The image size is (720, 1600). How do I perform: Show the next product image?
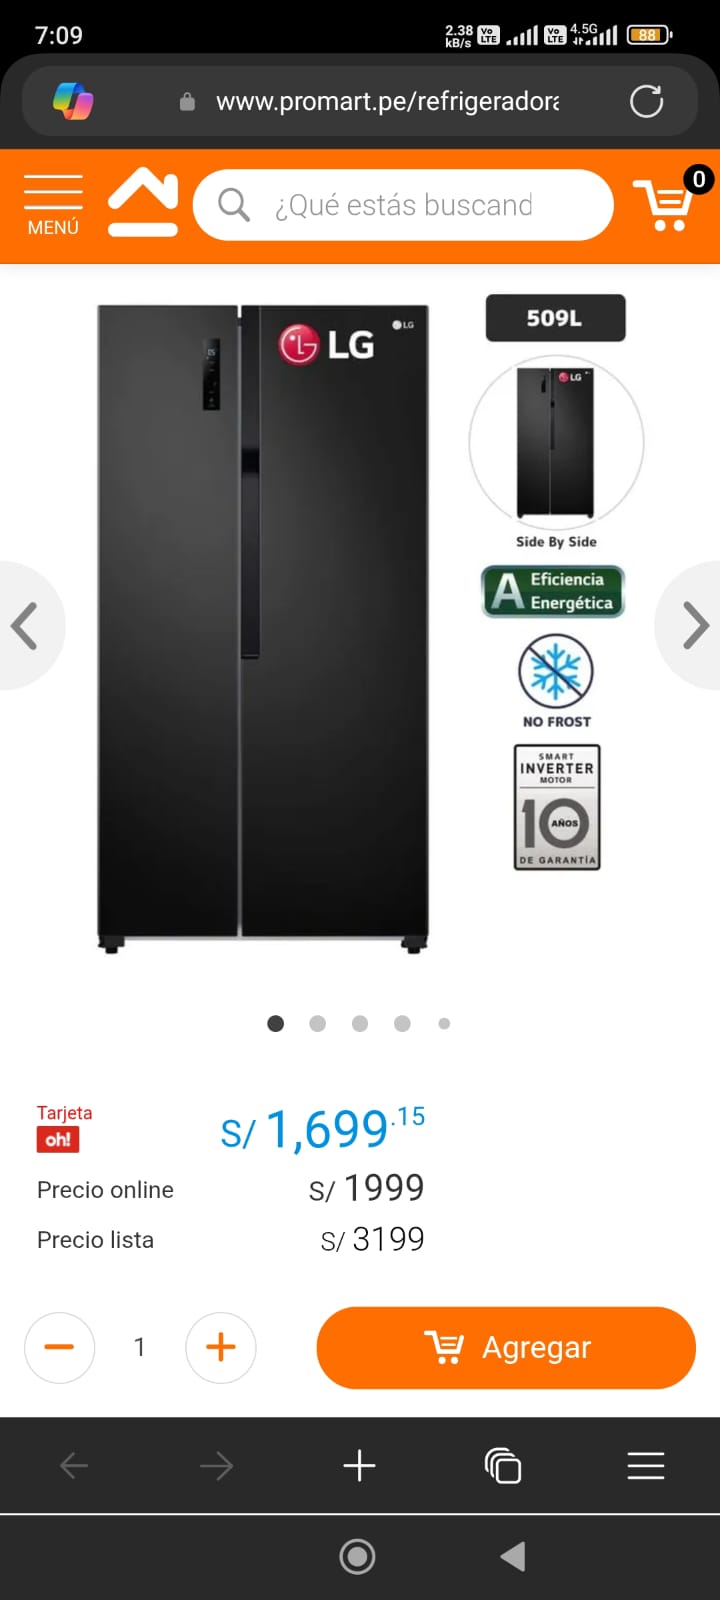point(693,626)
